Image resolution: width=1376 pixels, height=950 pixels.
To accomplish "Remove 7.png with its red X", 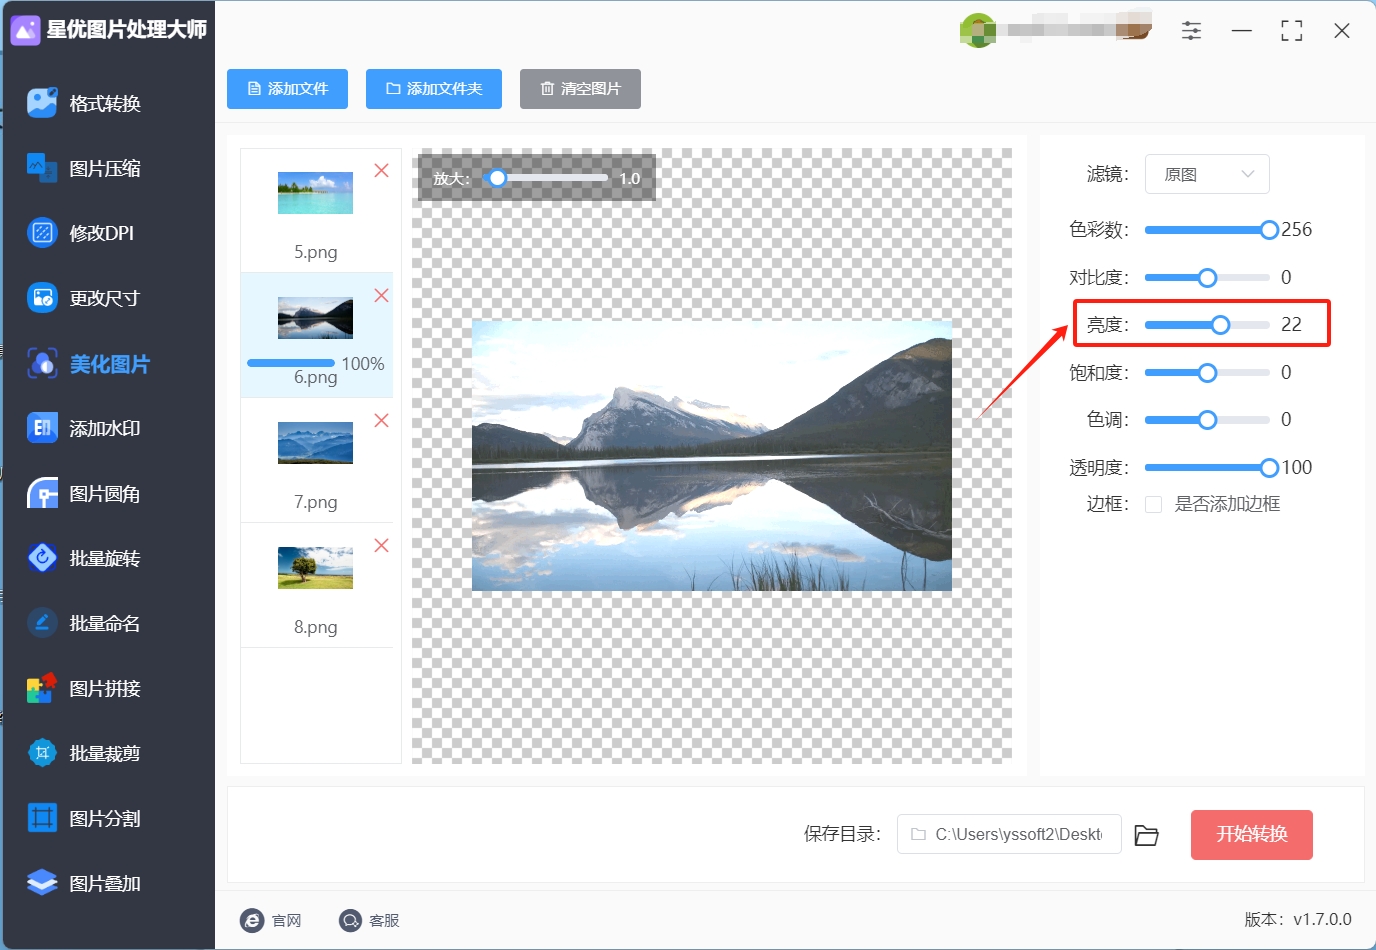I will (x=381, y=421).
